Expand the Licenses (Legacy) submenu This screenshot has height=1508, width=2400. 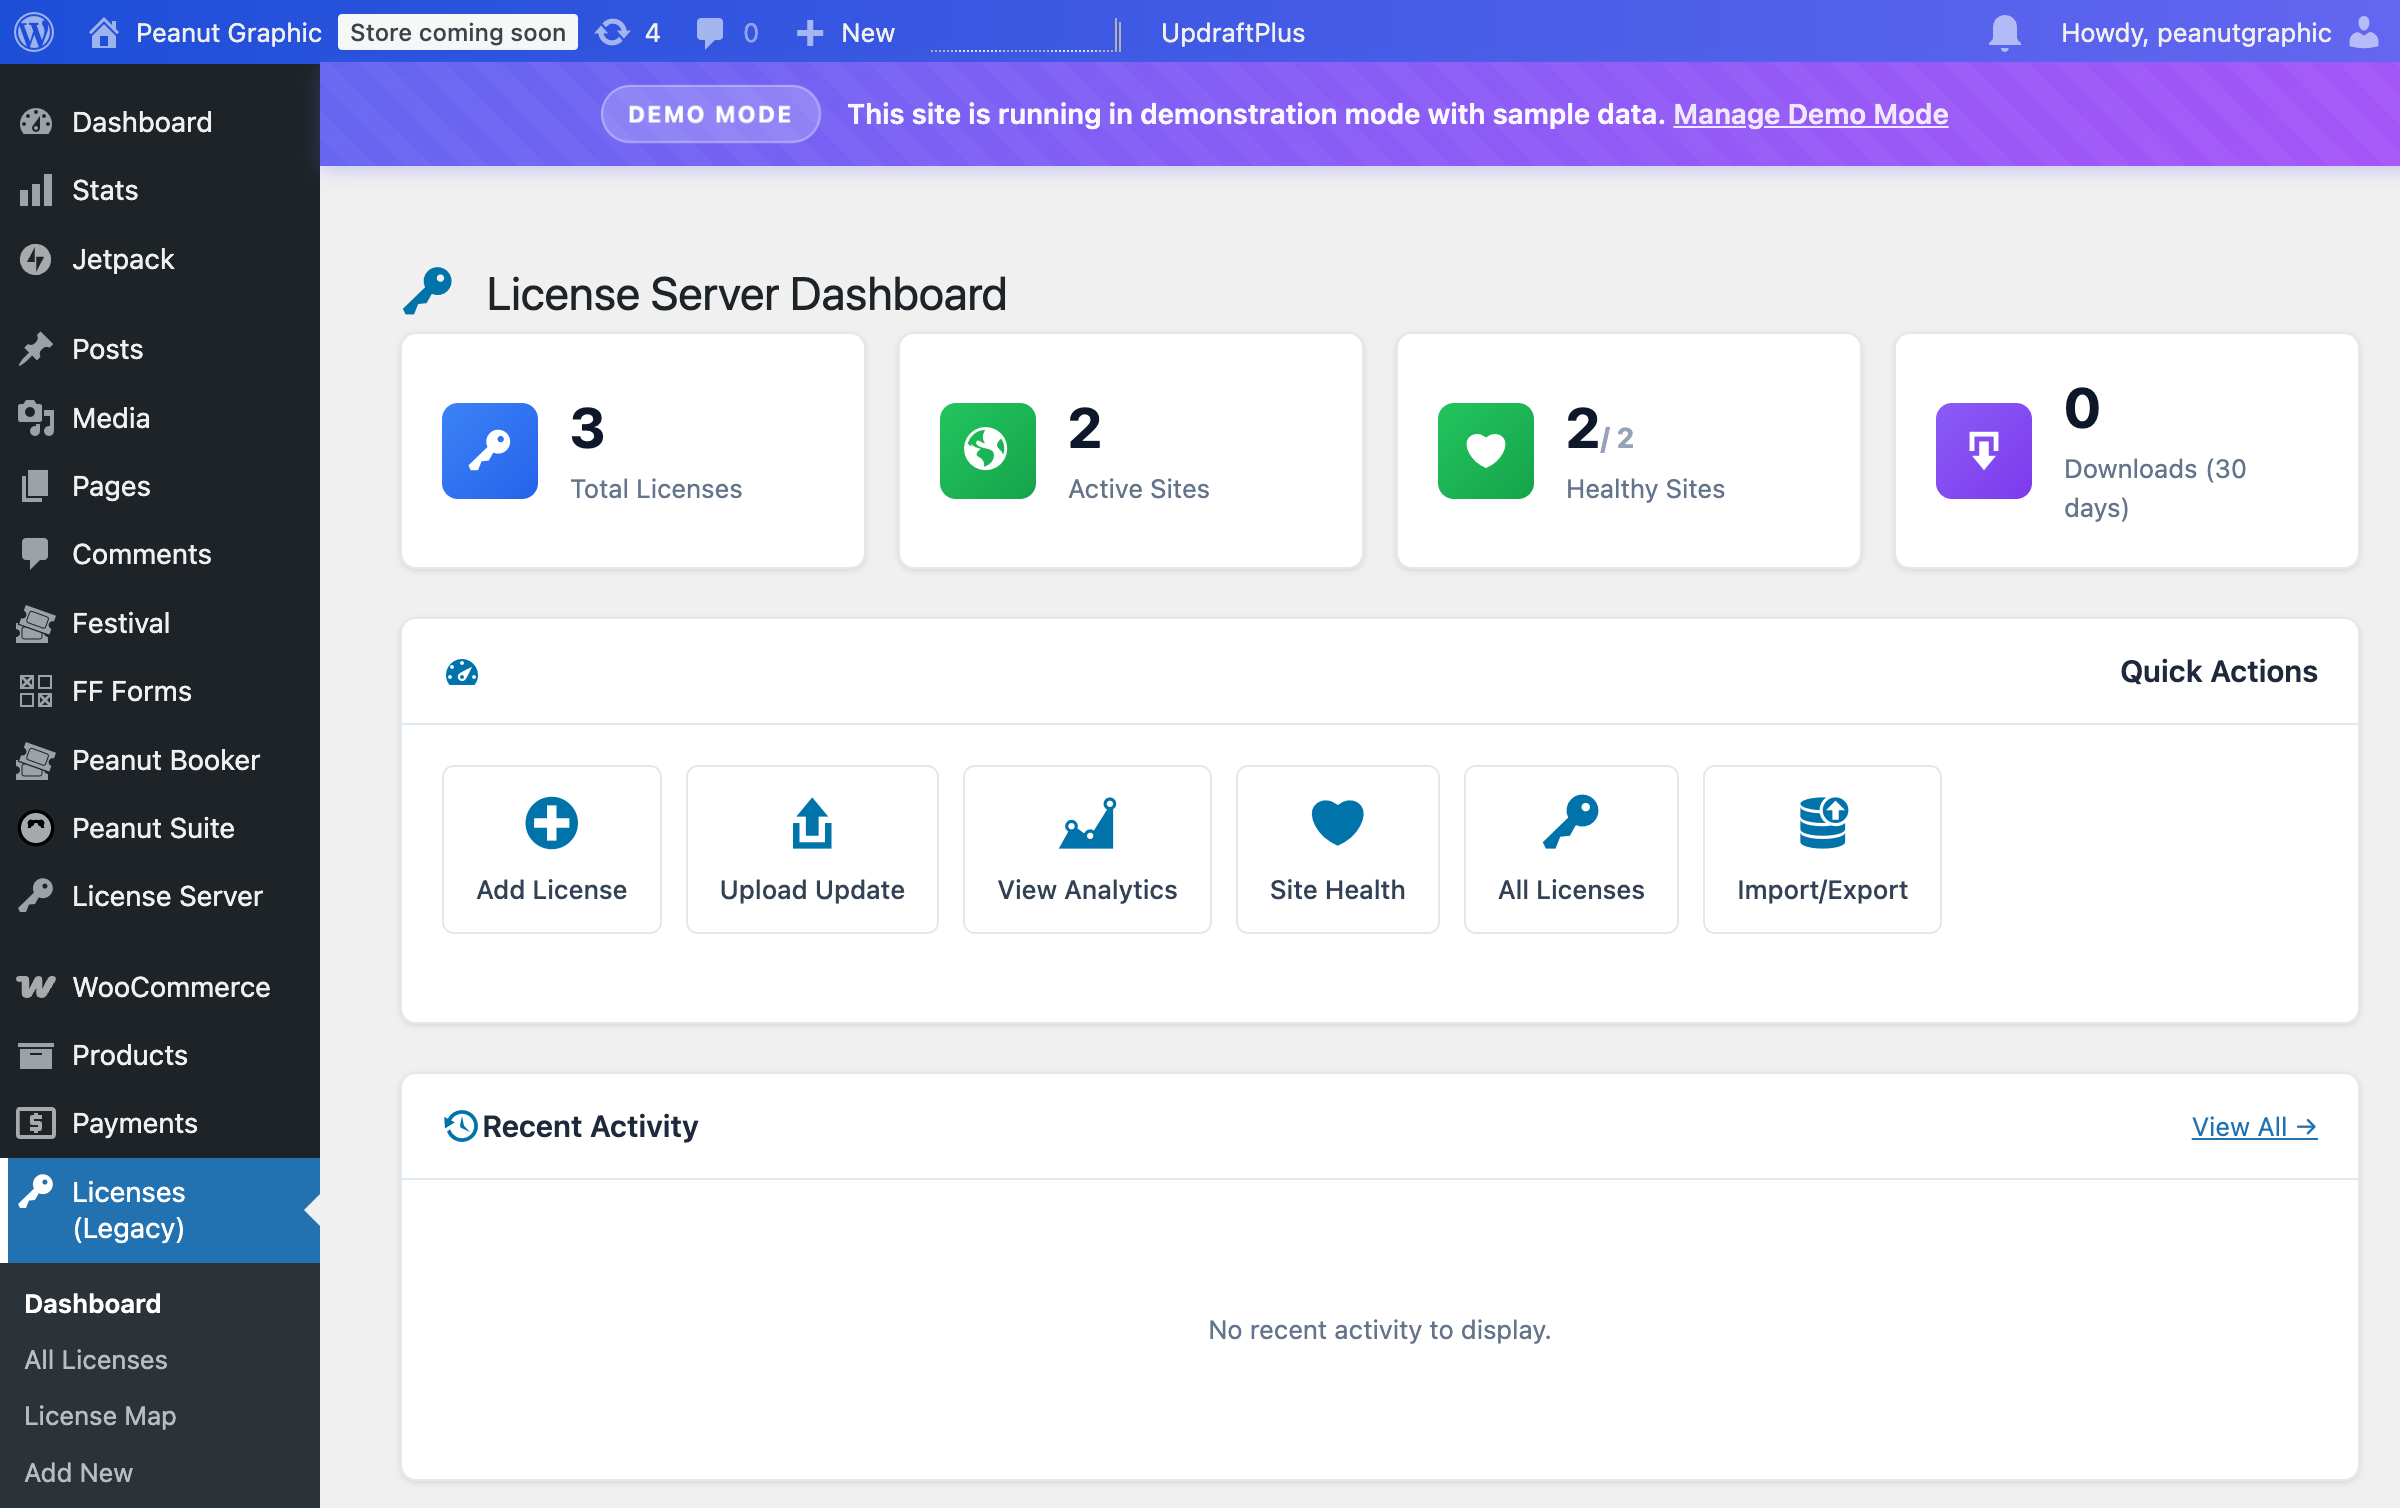tap(128, 1210)
